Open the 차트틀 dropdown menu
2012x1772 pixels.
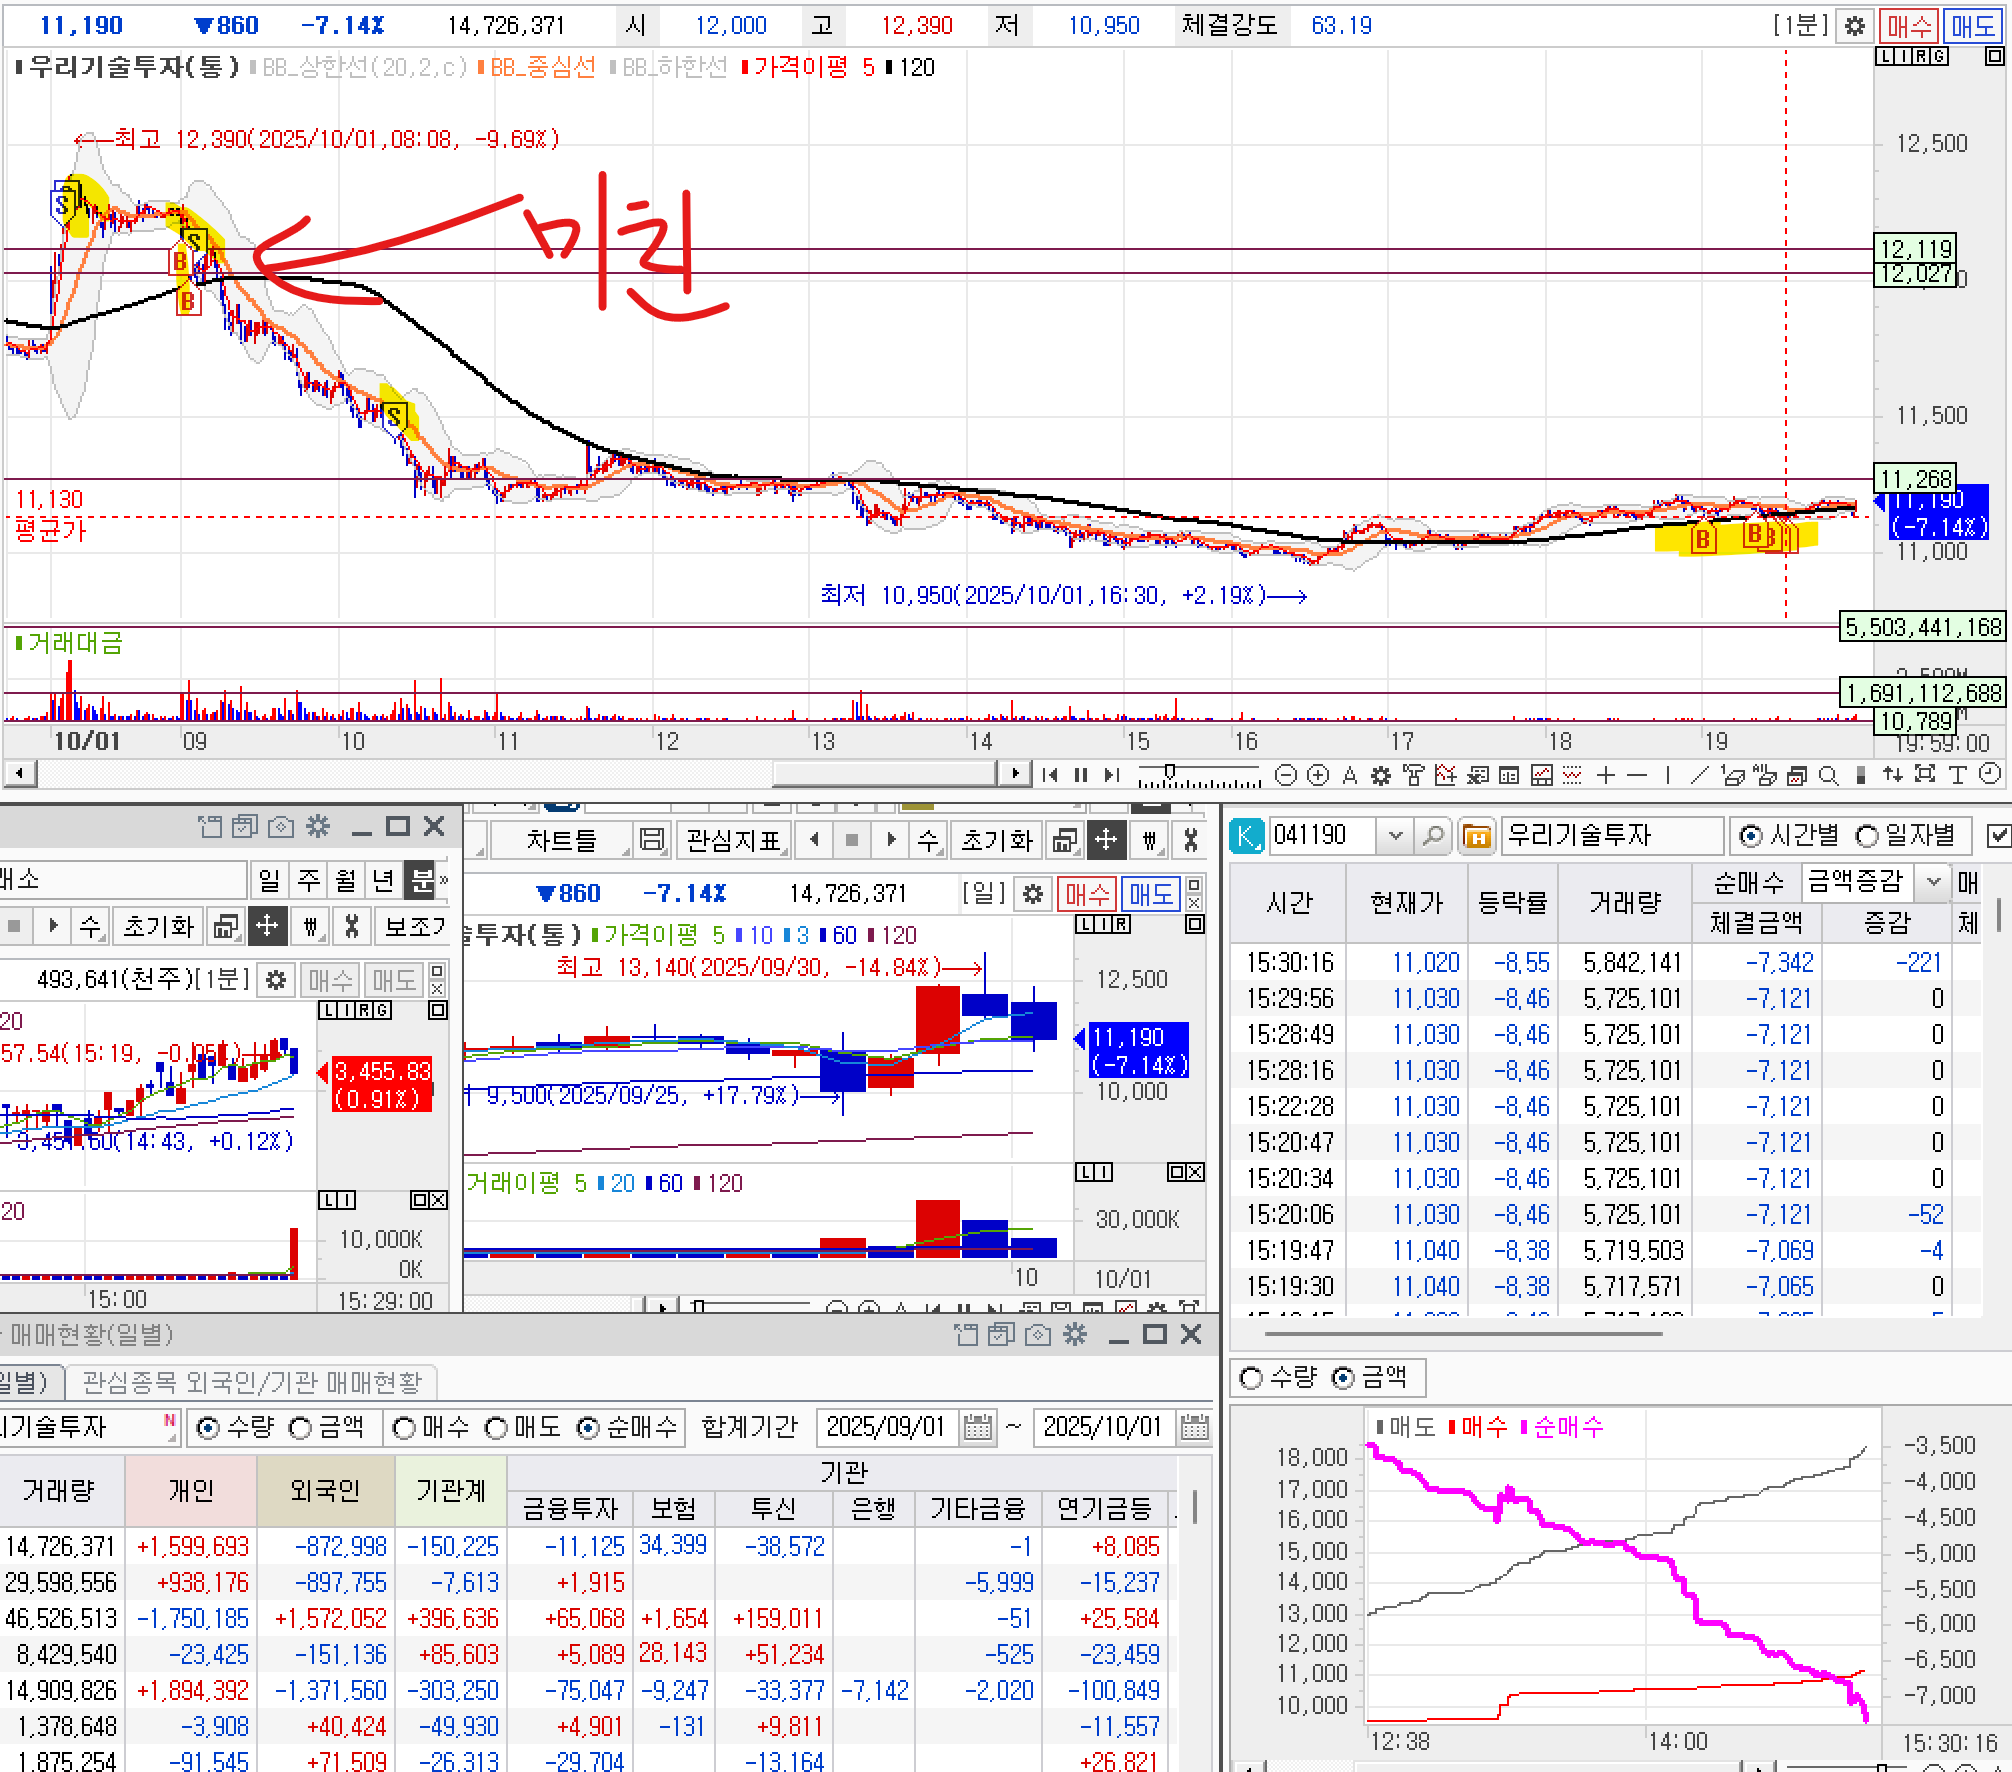pyautogui.click(x=560, y=840)
